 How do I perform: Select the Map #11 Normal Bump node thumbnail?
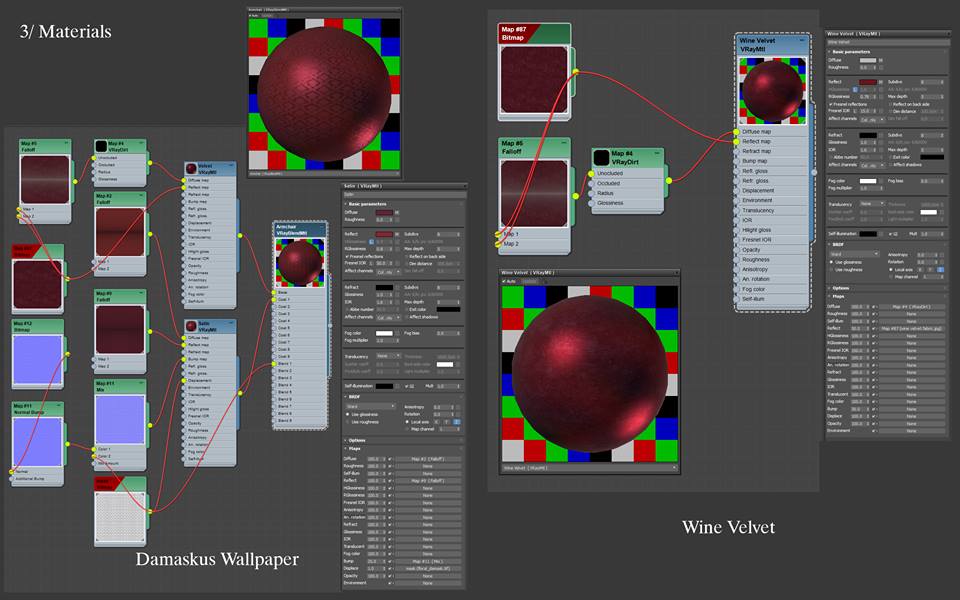[39, 440]
